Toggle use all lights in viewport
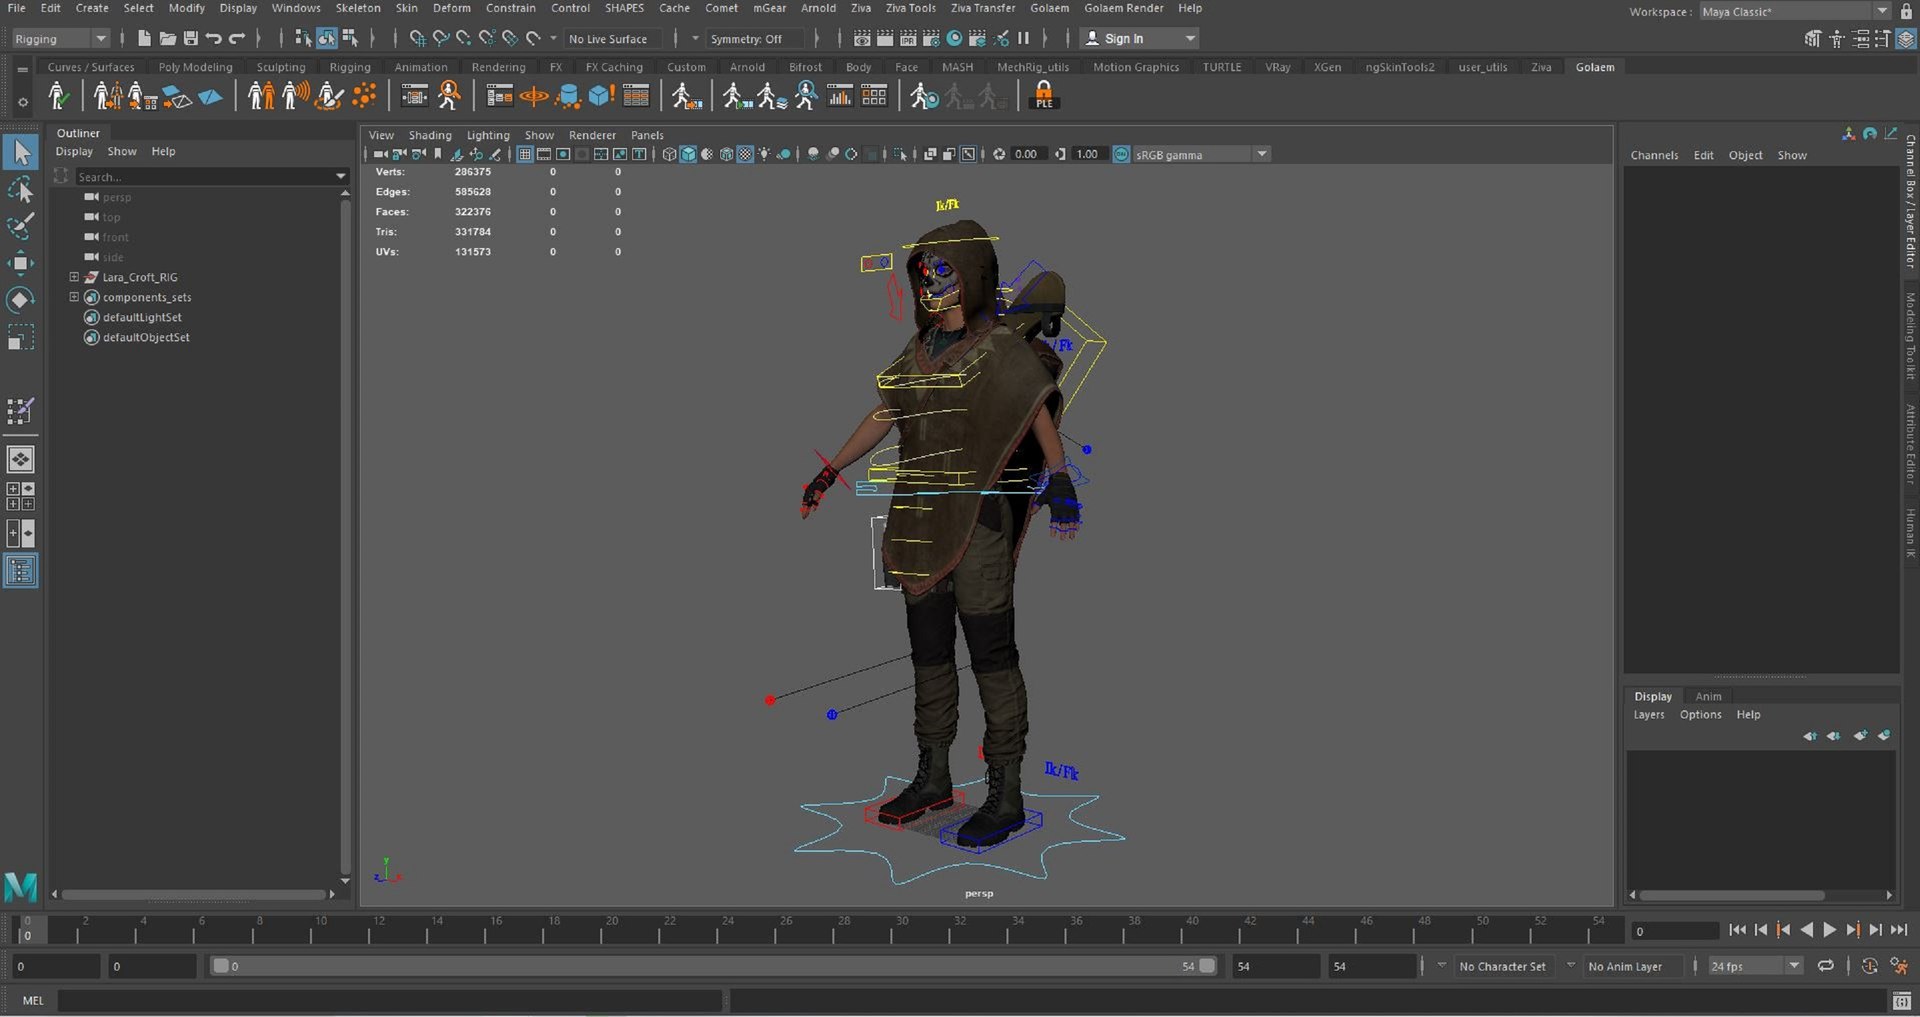1920x1017 pixels. pos(764,154)
